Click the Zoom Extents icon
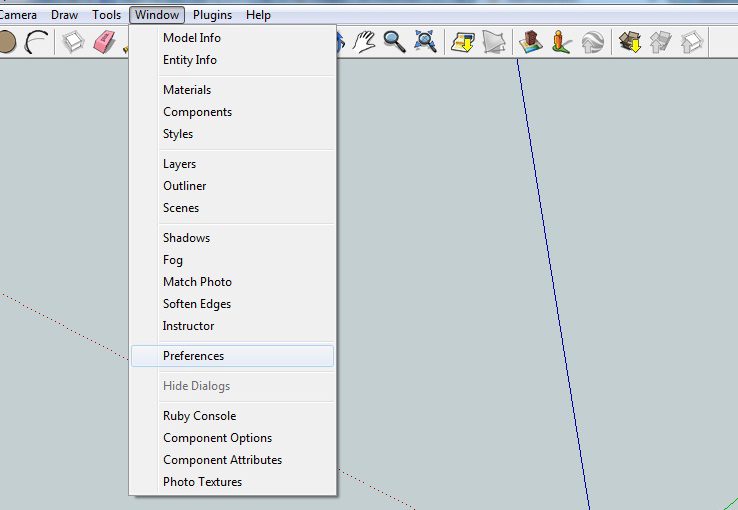738x510 pixels. [426, 42]
